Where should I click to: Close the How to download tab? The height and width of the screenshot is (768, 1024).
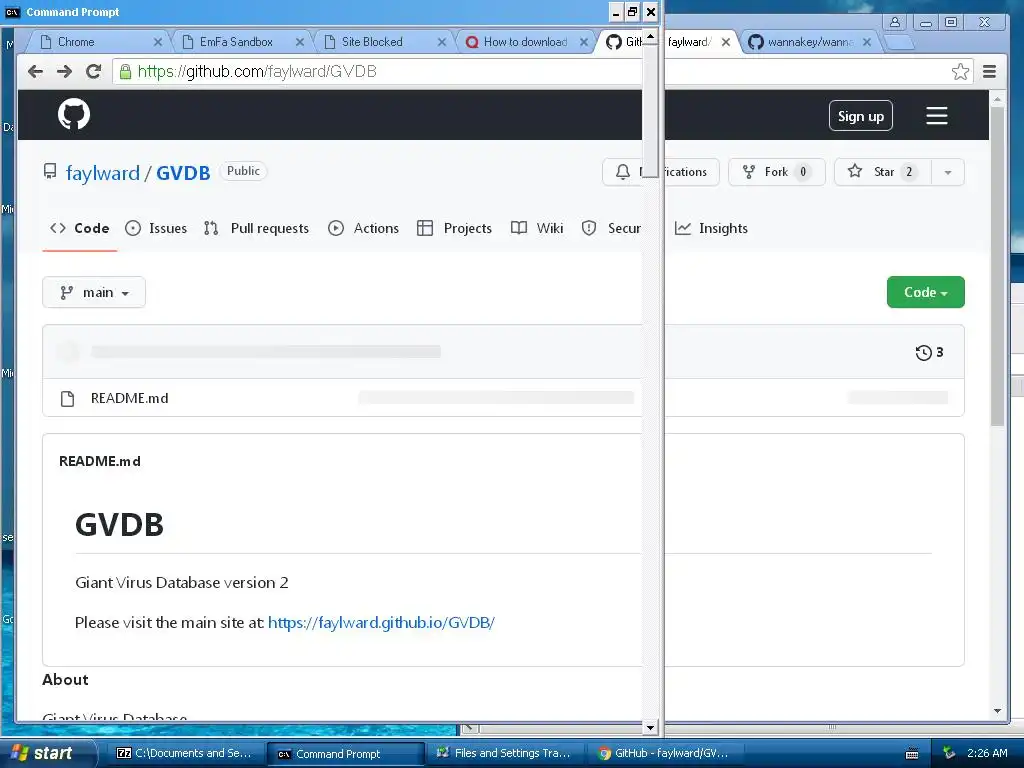pos(584,42)
